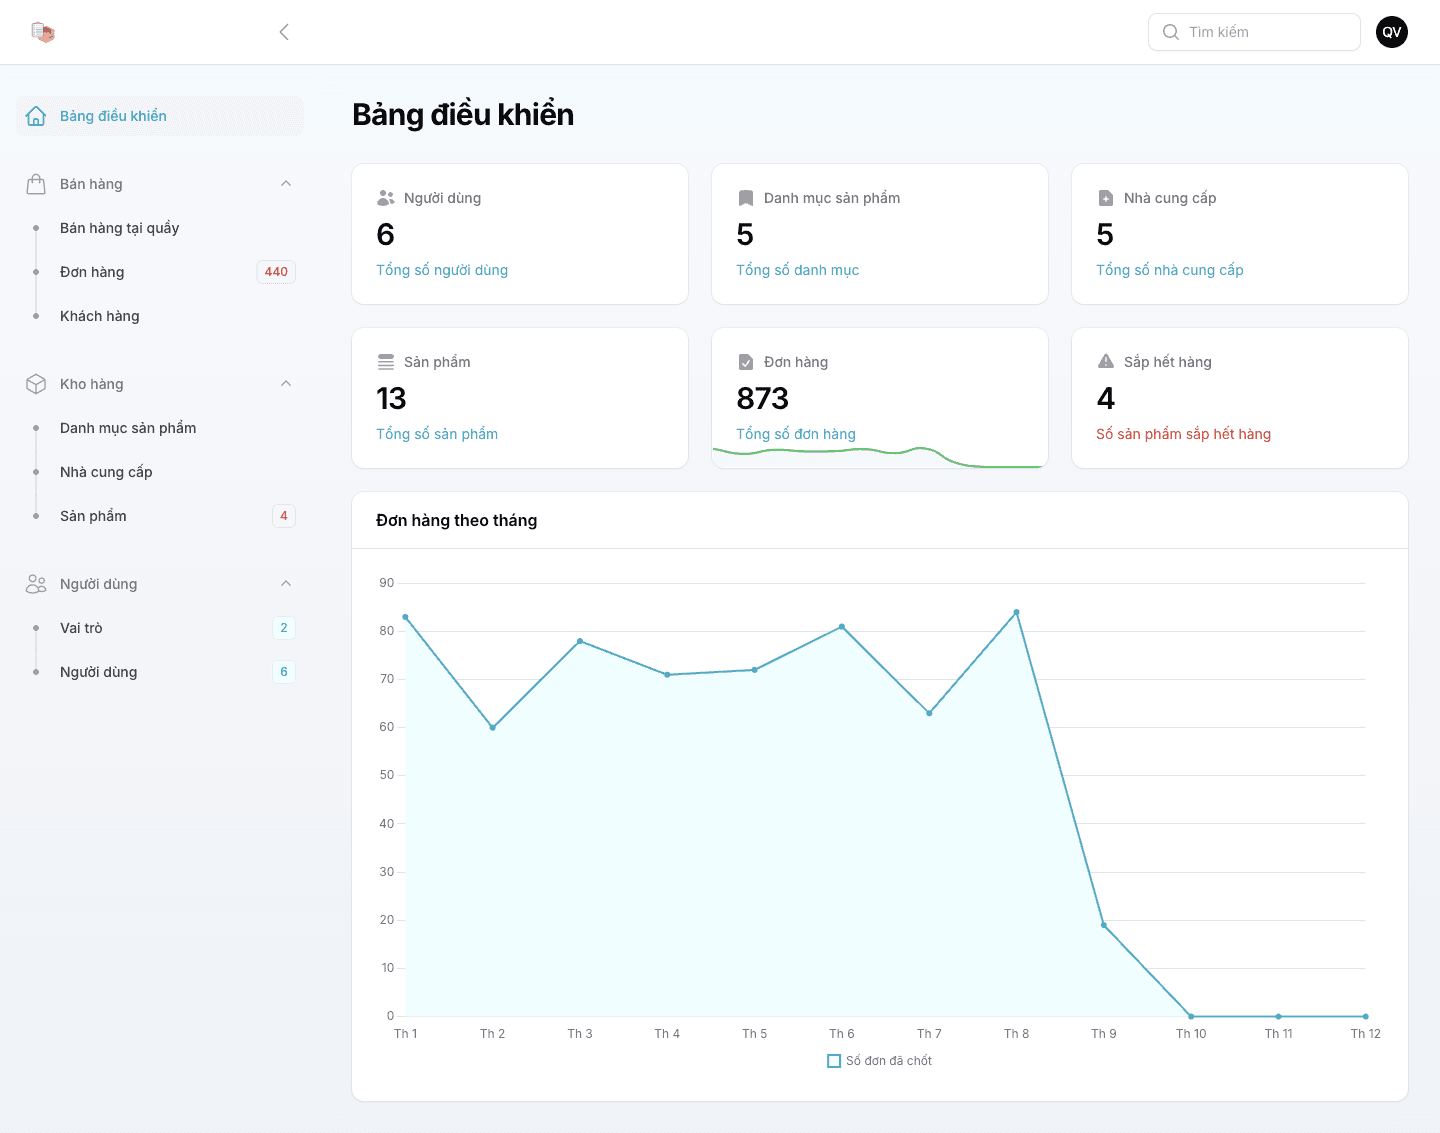Click the Th 8 data point on chart
This screenshot has height=1133, width=1440.
(1016, 612)
